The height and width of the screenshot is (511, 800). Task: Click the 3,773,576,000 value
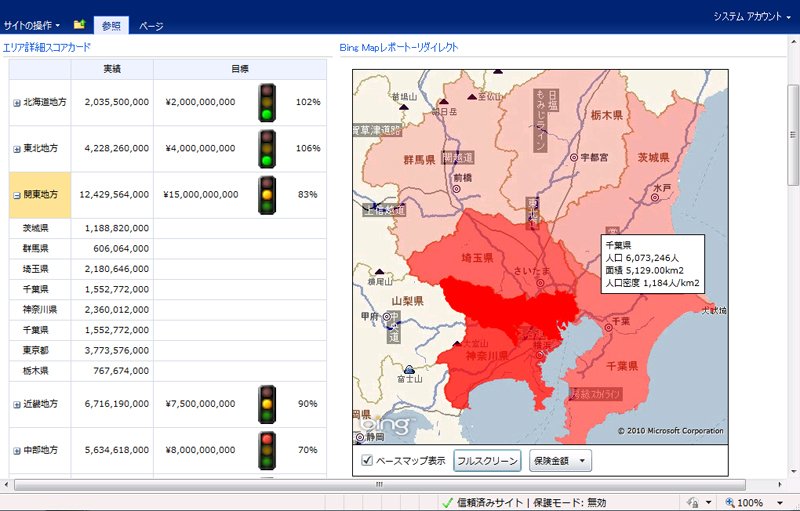coord(117,350)
